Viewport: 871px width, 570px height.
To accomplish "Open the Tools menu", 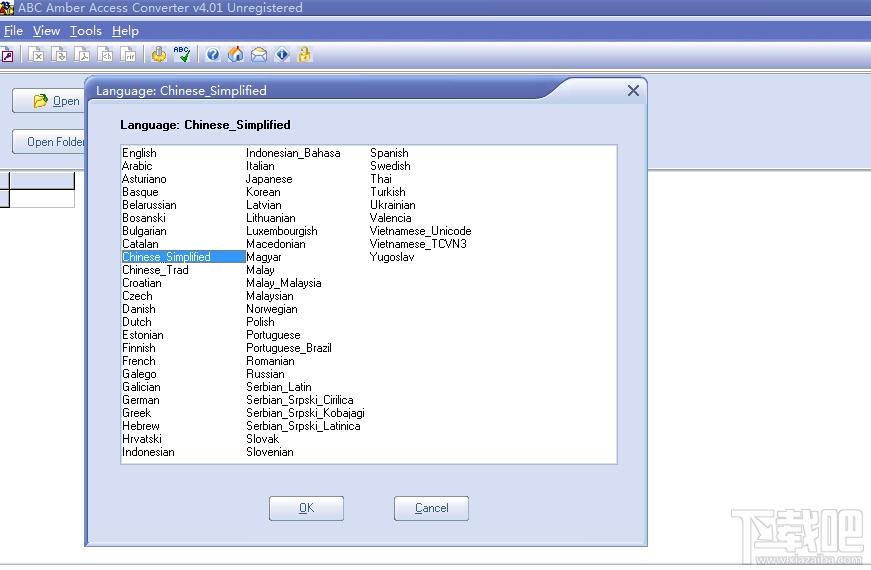I will click(x=86, y=31).
